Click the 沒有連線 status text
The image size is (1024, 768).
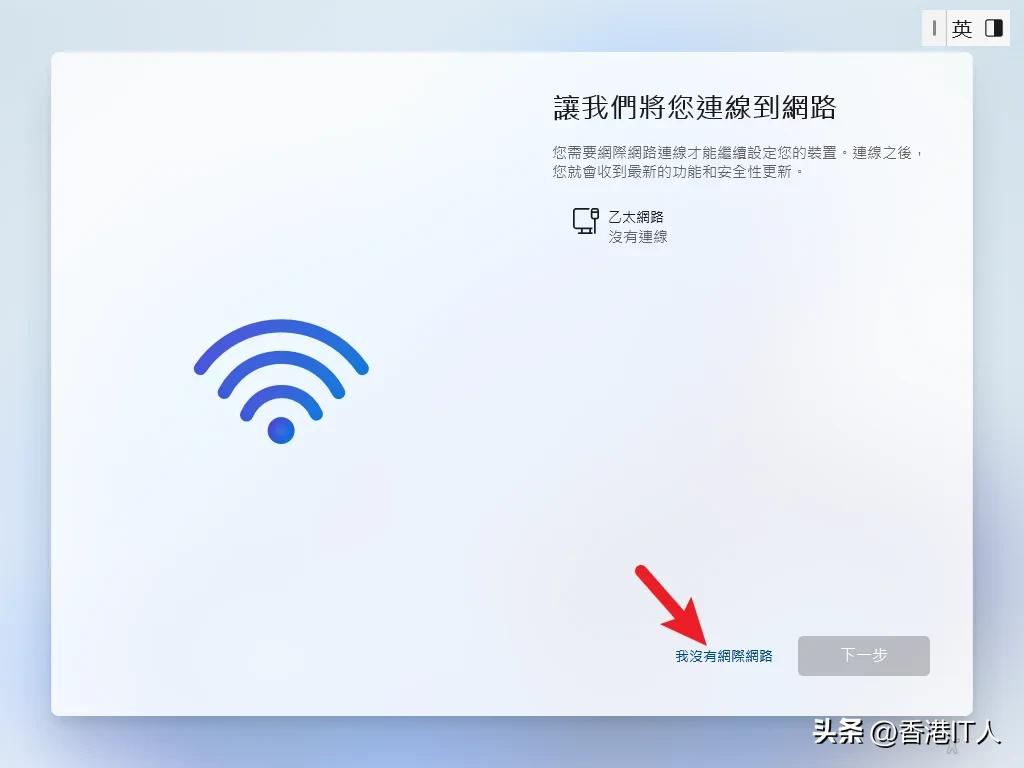coord(637,236)
